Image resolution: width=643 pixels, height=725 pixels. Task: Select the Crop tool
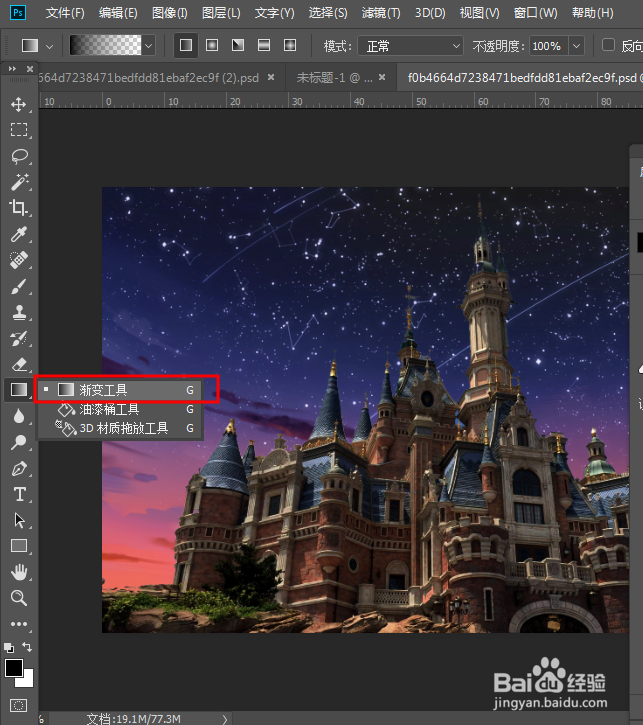pos(18,208)
